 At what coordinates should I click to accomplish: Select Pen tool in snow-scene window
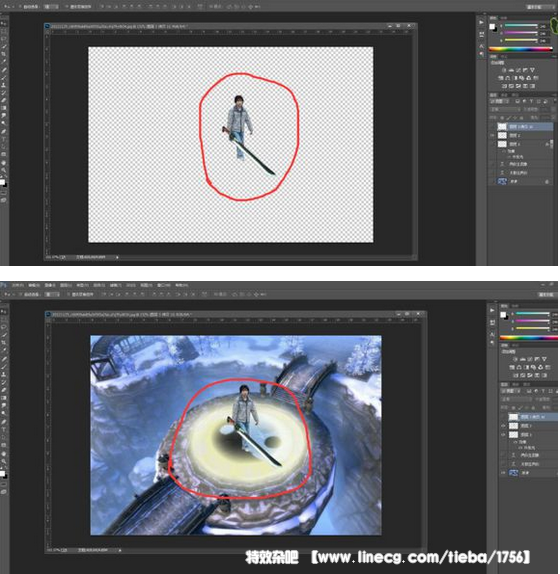click(x=4, y=422)
